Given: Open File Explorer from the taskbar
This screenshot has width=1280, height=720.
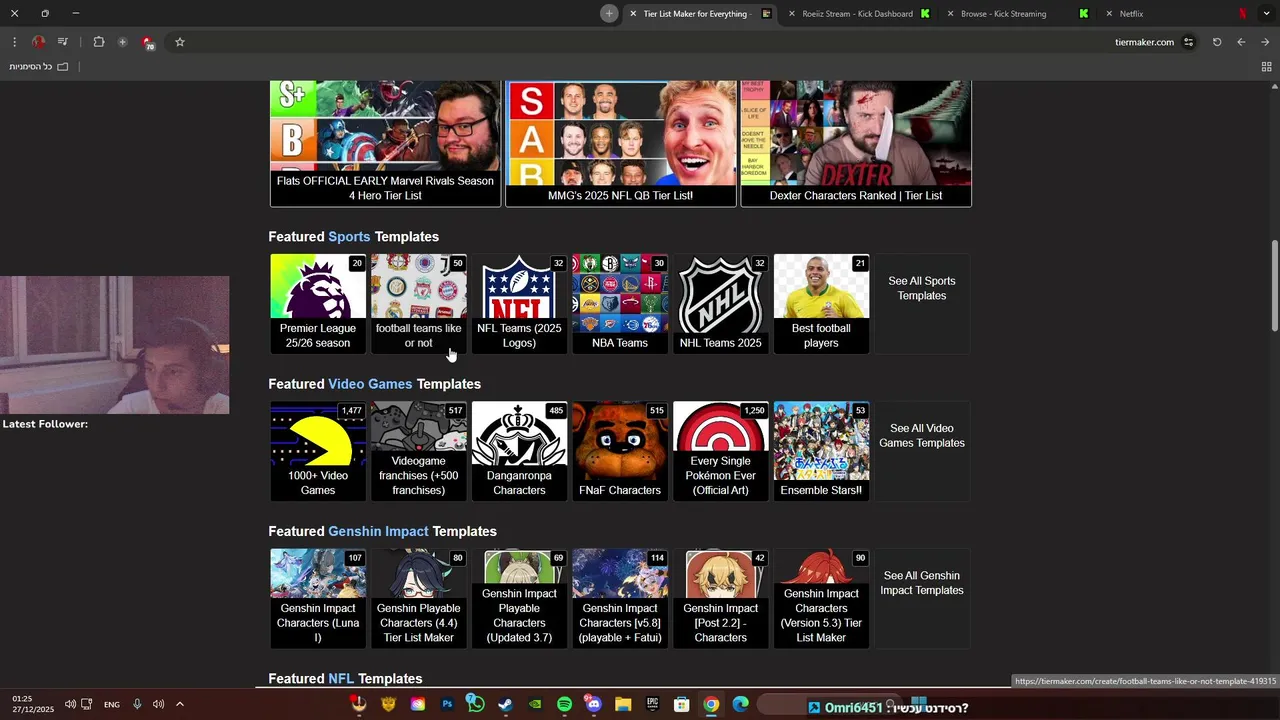Looking at the screenshot, I should click(623, 704).
